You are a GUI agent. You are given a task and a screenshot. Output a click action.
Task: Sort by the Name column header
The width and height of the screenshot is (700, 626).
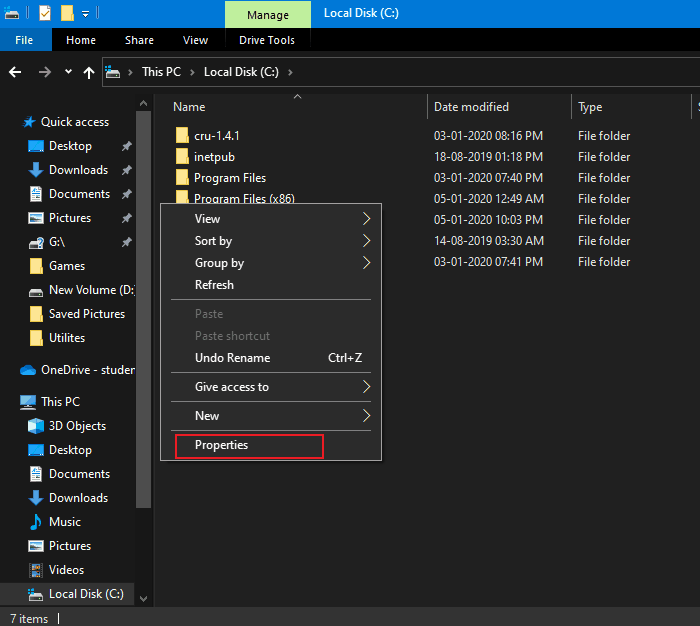coord(189,107)
